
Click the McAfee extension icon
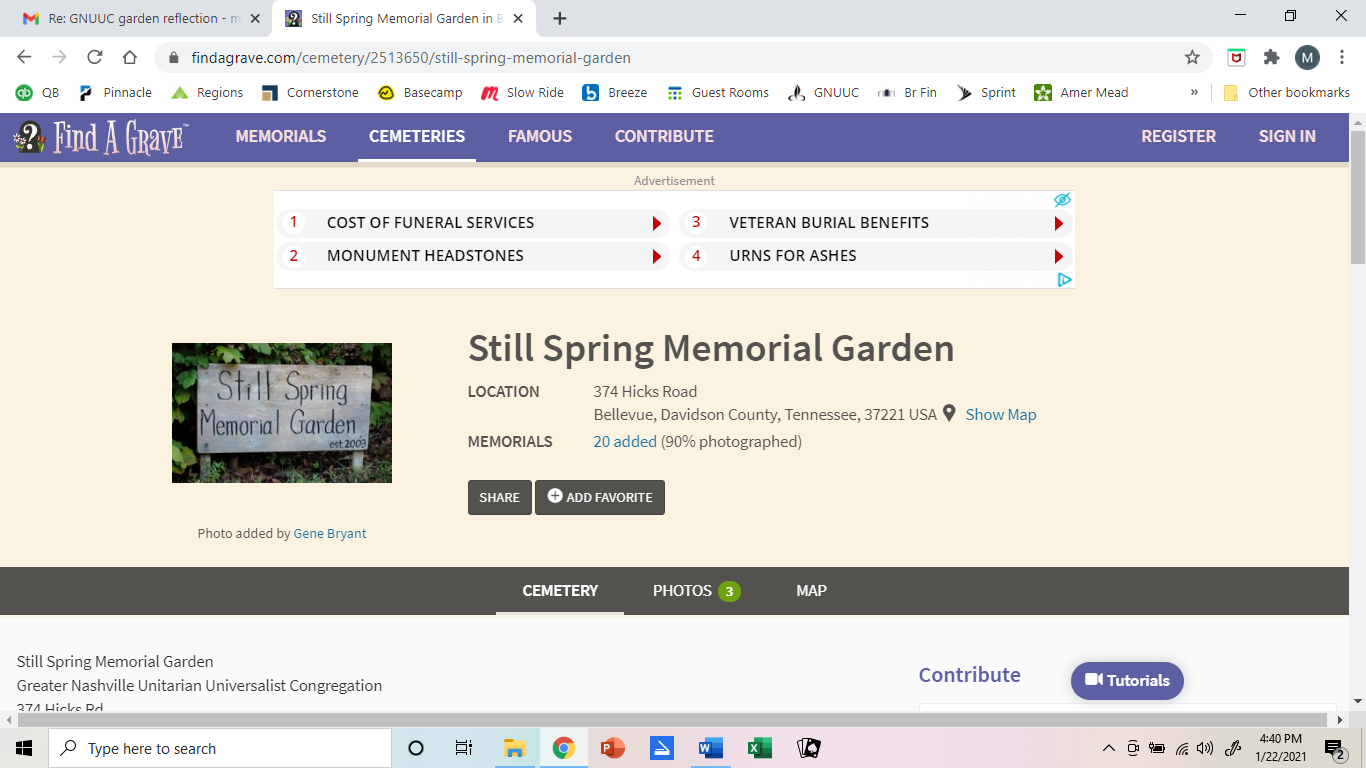(1236, 57)
